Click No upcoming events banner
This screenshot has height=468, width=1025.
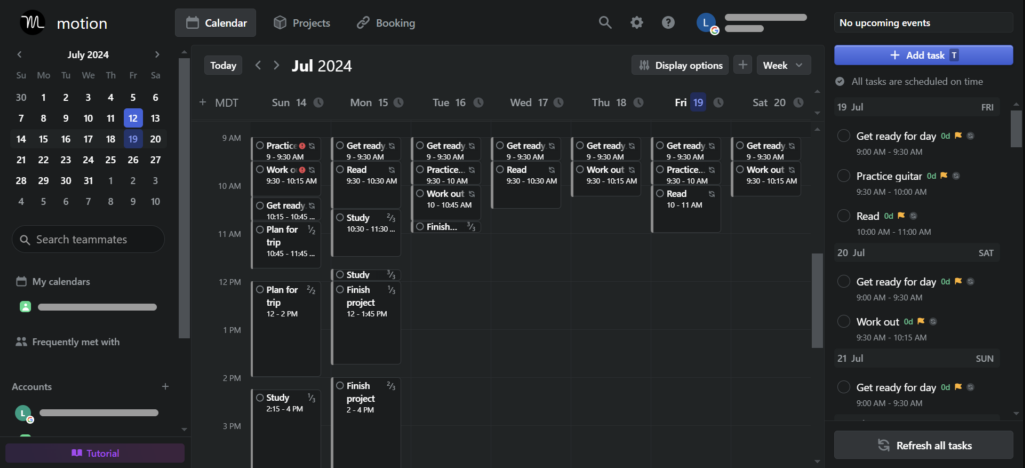point(923,23)
